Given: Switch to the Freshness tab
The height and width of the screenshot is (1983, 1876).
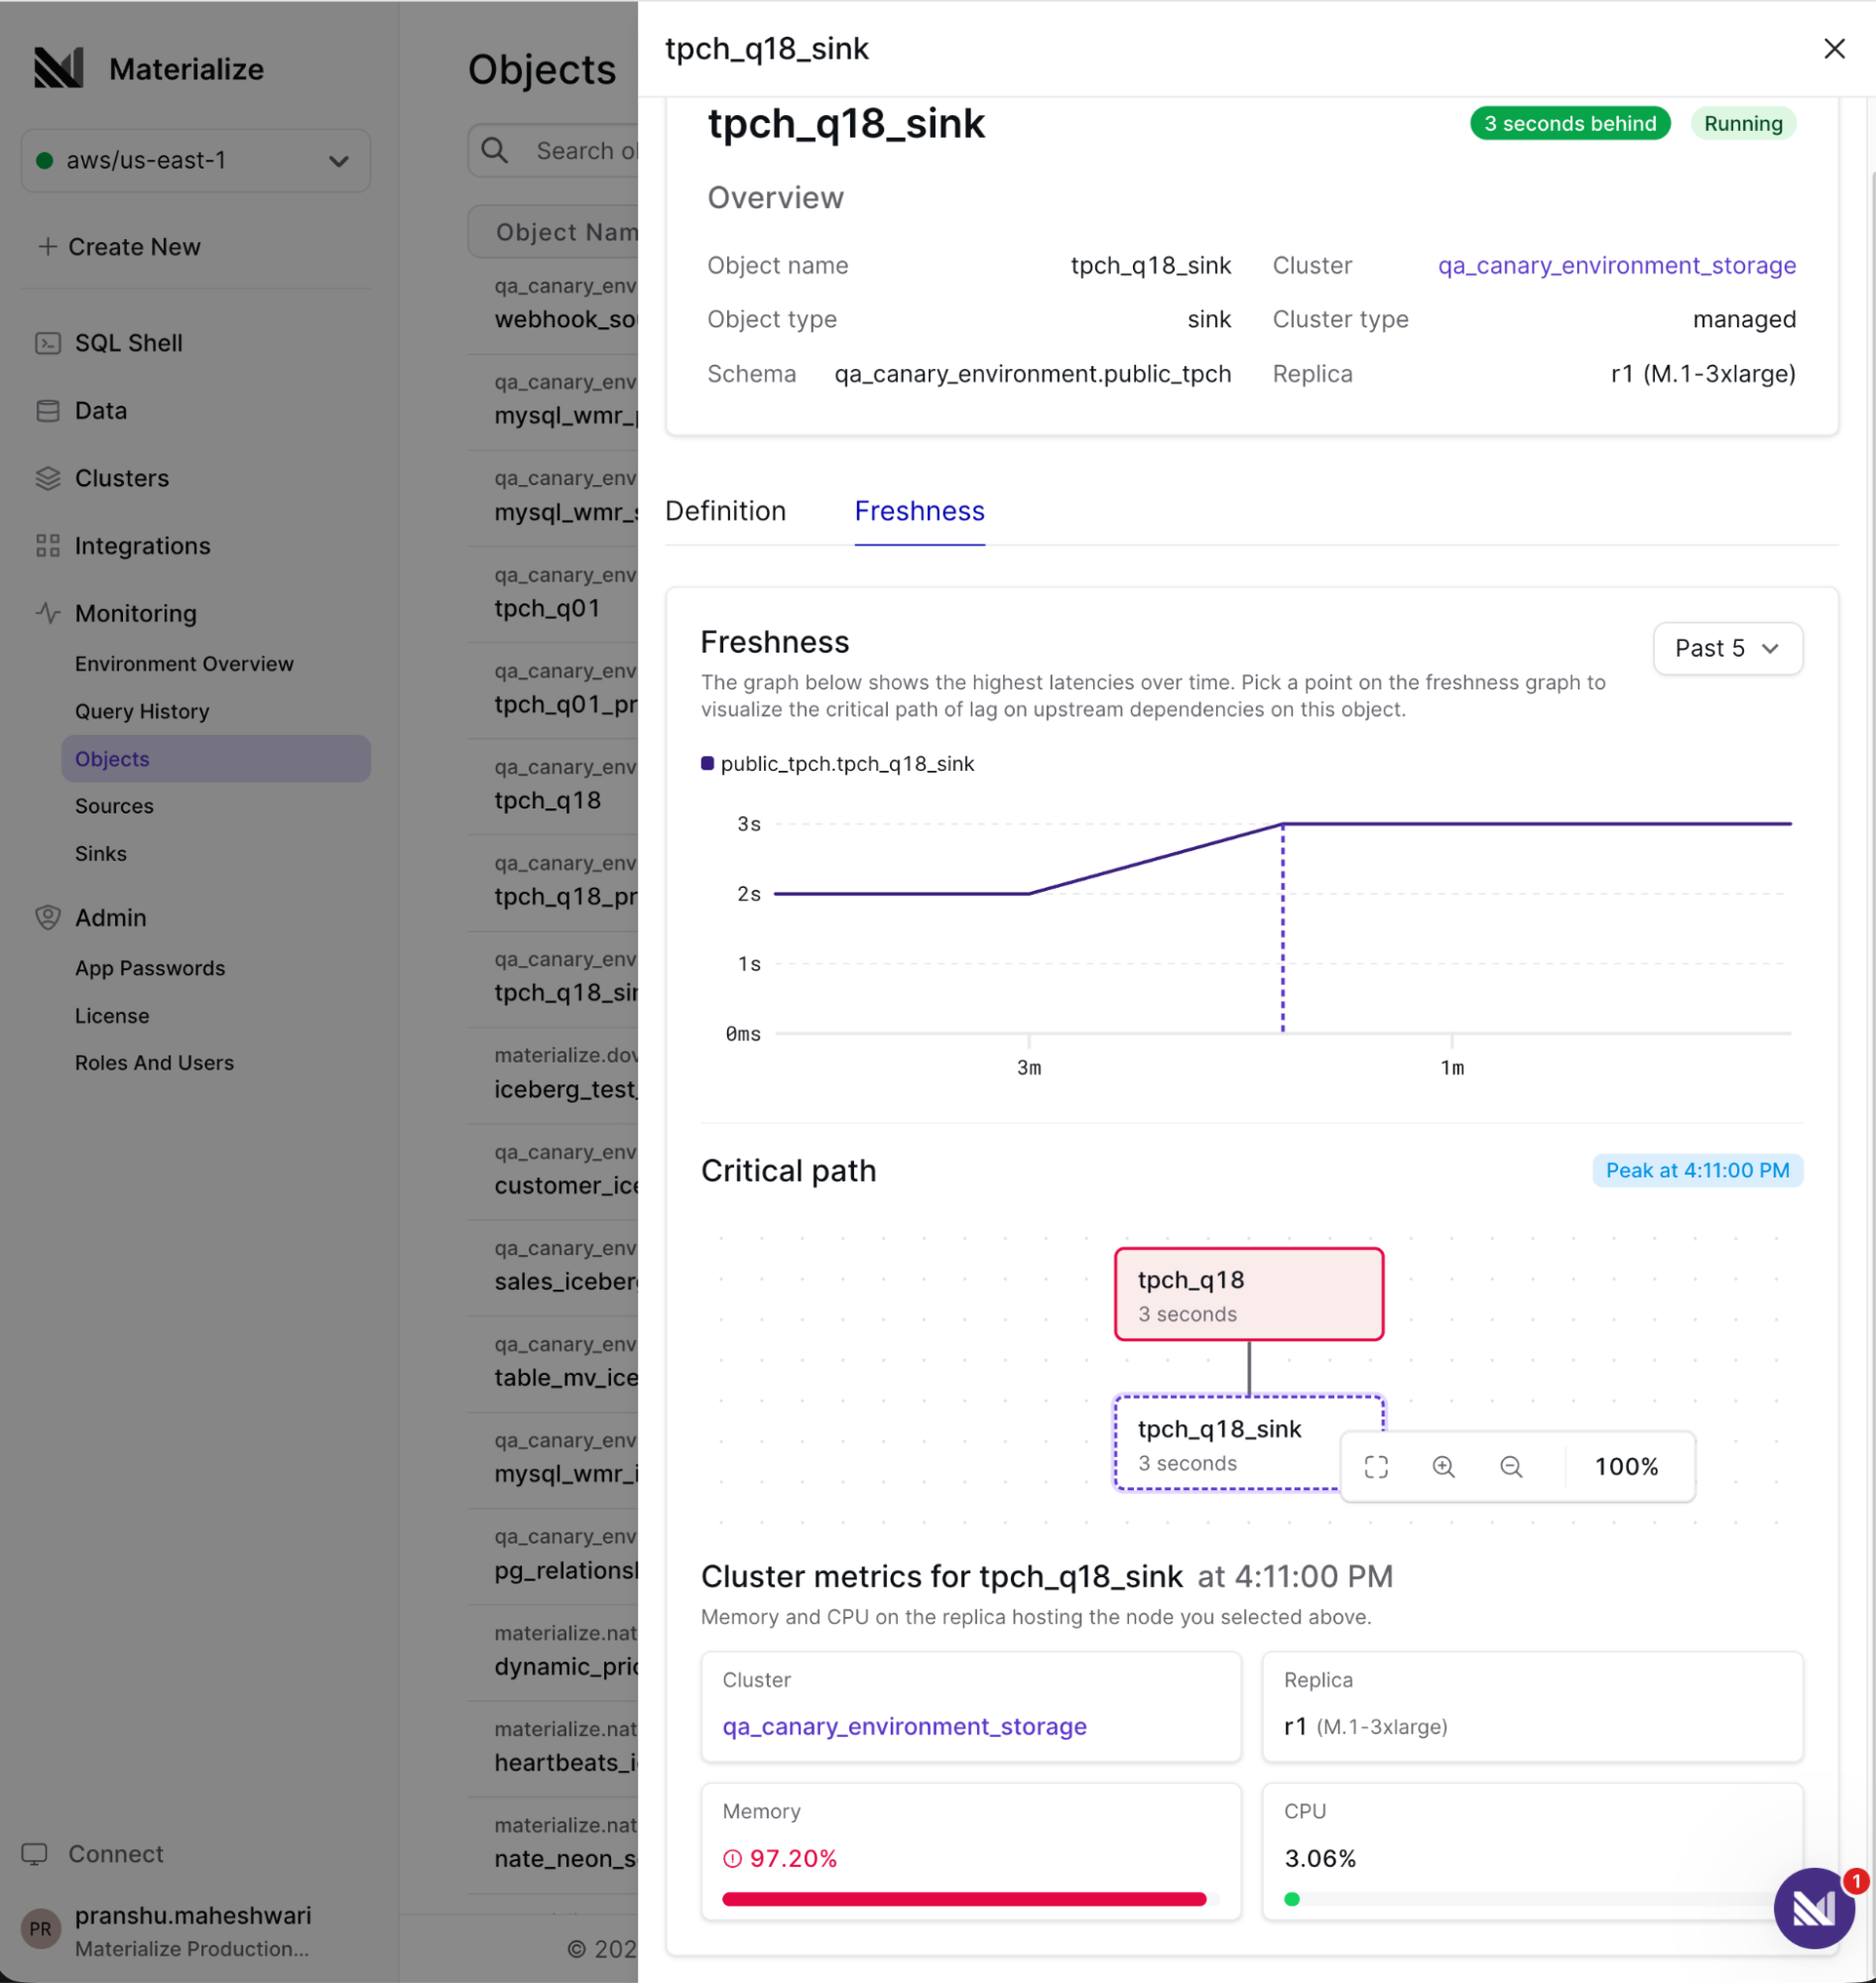Looking at the screenshot, I should [x=919, y=511].
